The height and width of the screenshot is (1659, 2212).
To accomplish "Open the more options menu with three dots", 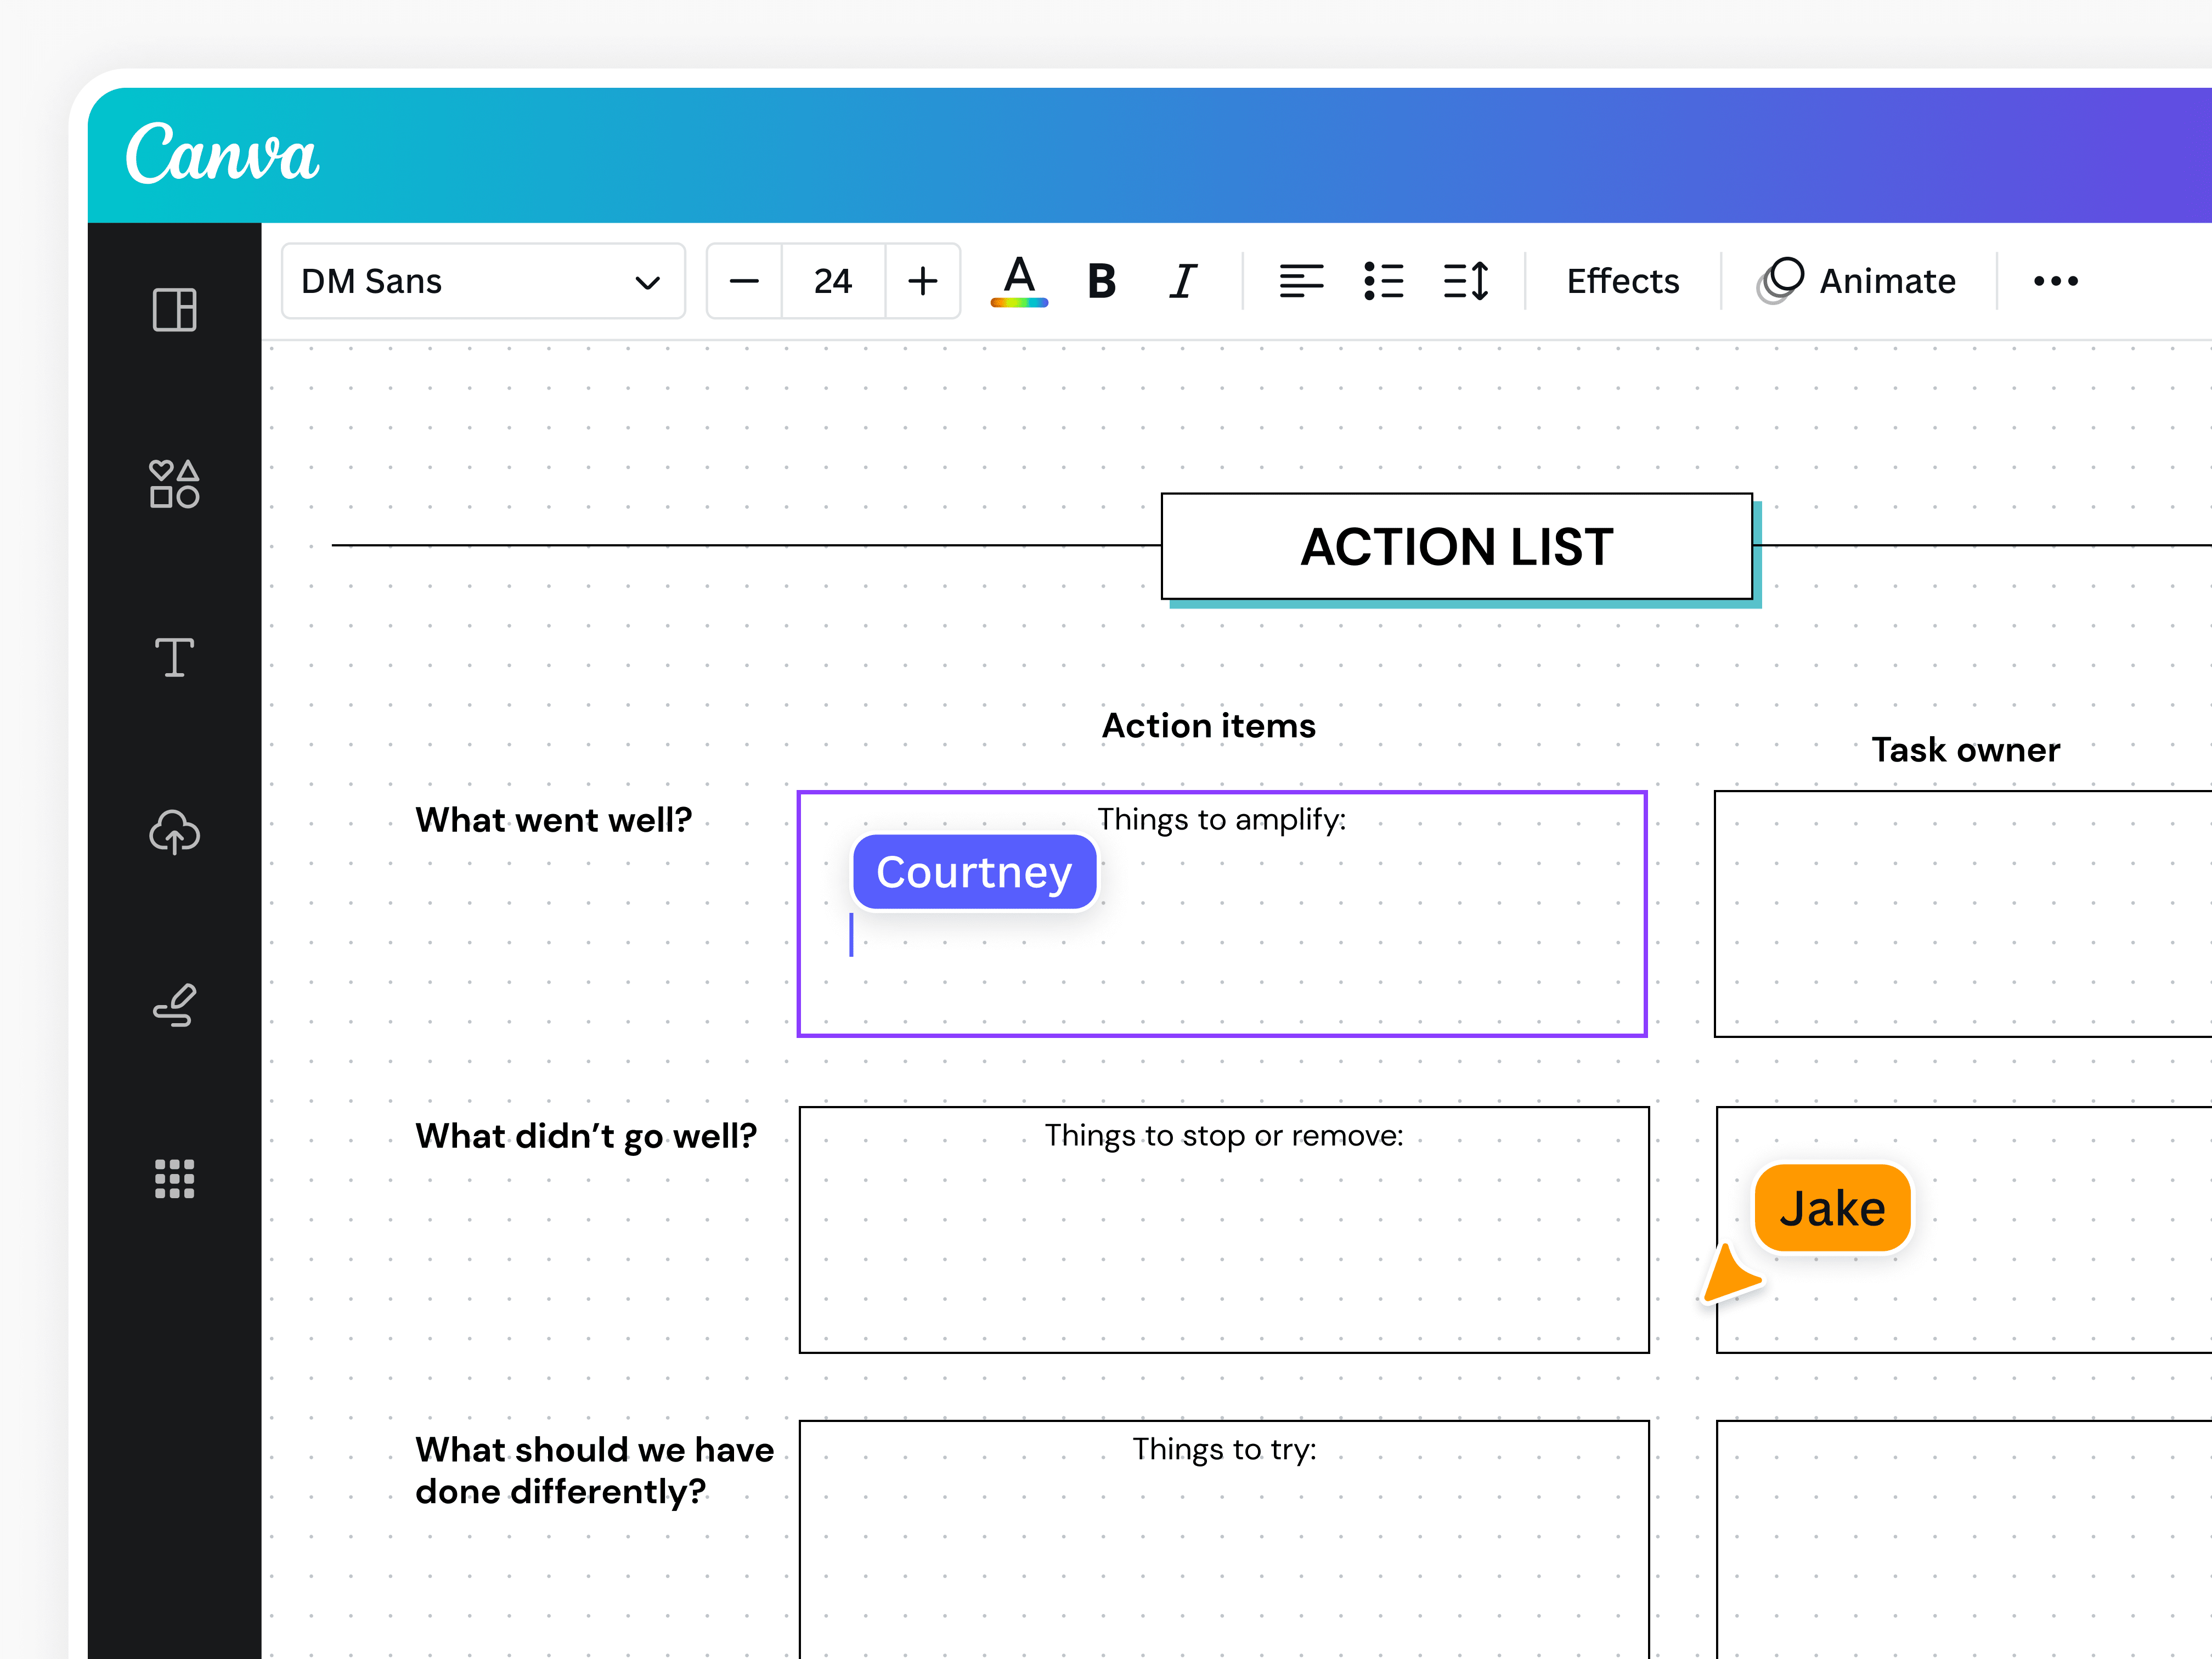I will [2055, 281].
